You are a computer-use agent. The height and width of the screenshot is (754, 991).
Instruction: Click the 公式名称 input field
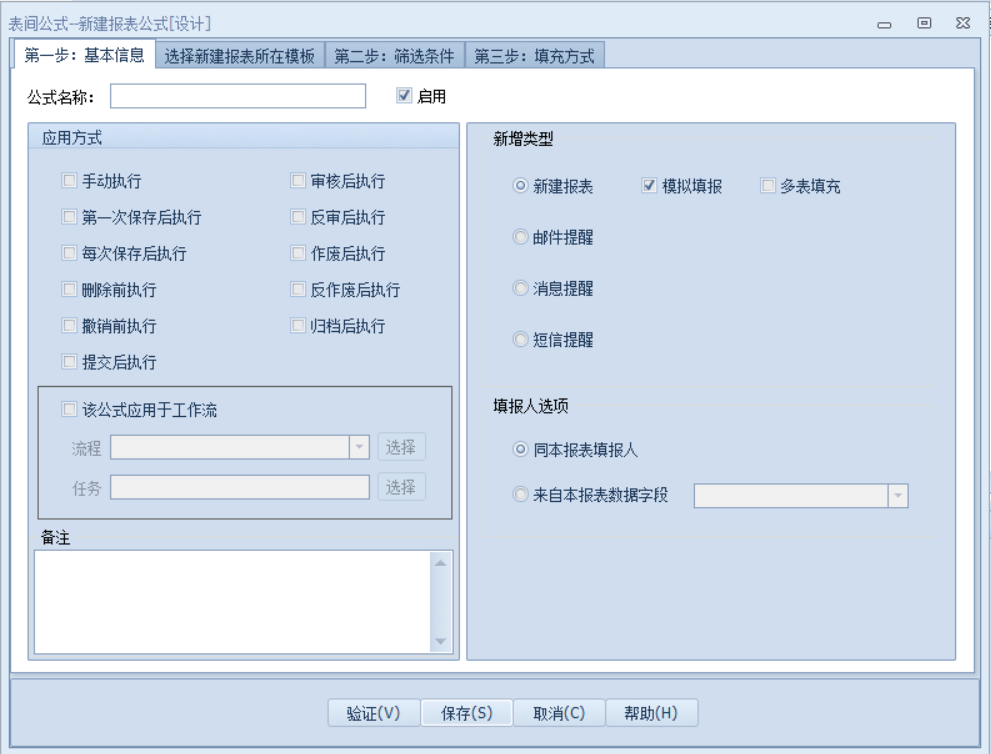pos(239,96)
